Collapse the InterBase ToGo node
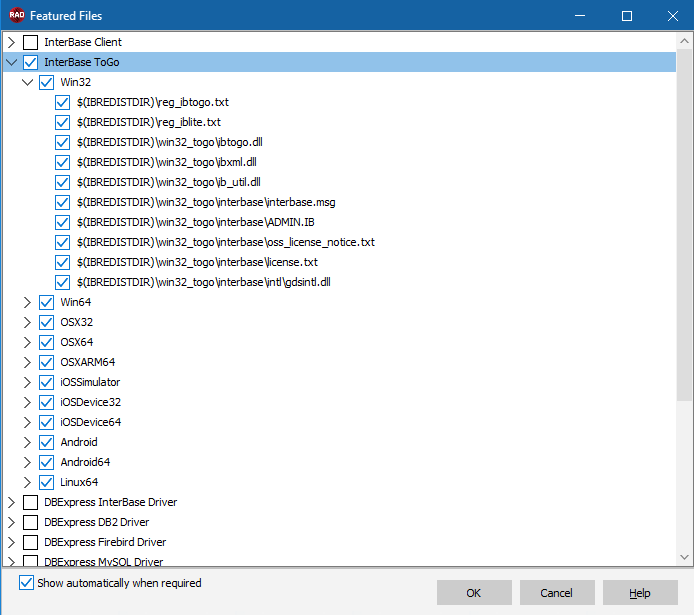 point(12,62)
